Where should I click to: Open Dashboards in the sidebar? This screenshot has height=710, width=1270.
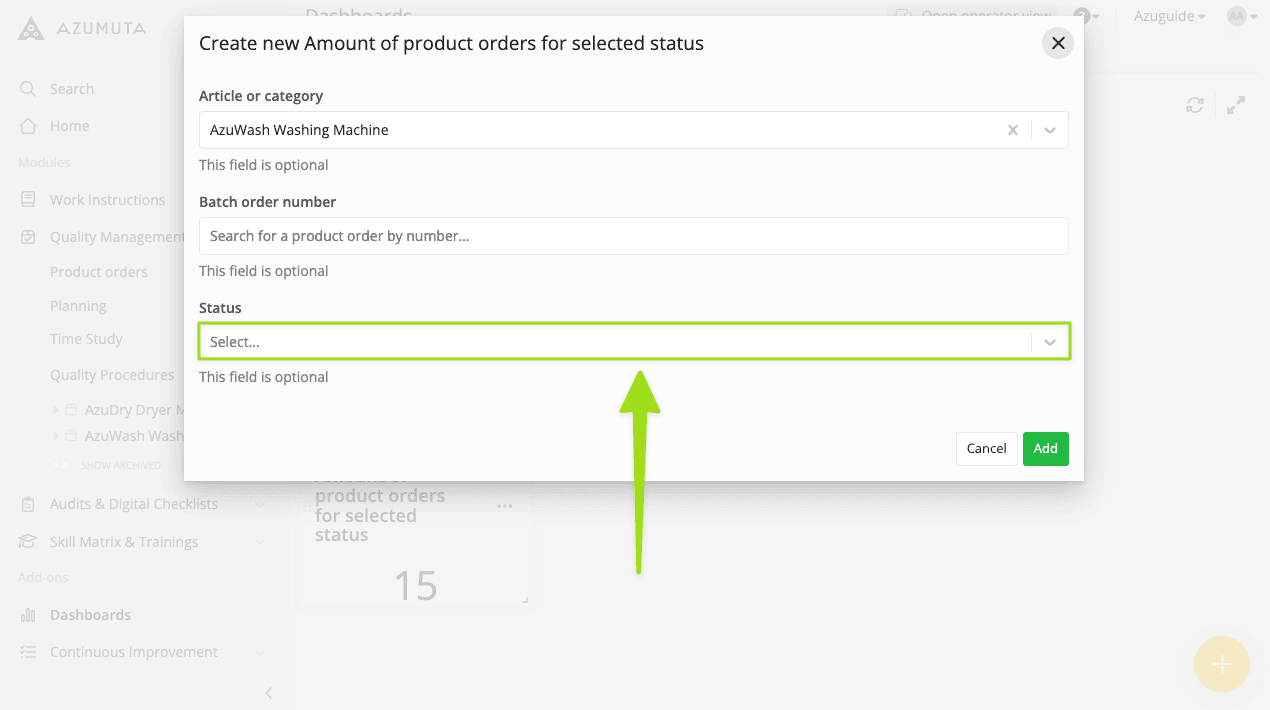[x=90, y=615]
